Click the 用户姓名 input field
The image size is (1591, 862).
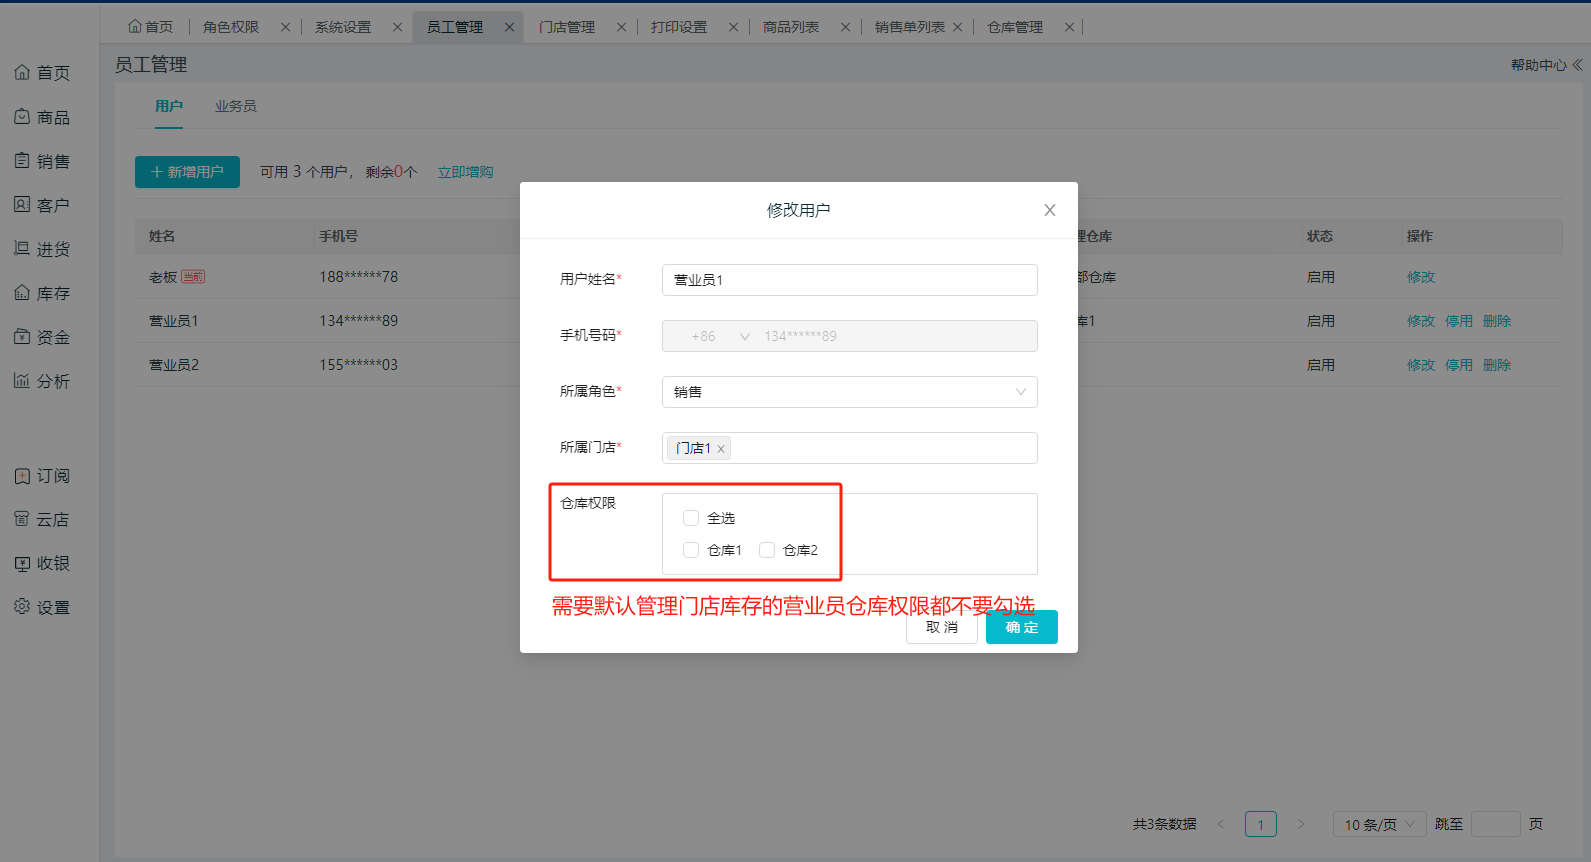[849, 280]
